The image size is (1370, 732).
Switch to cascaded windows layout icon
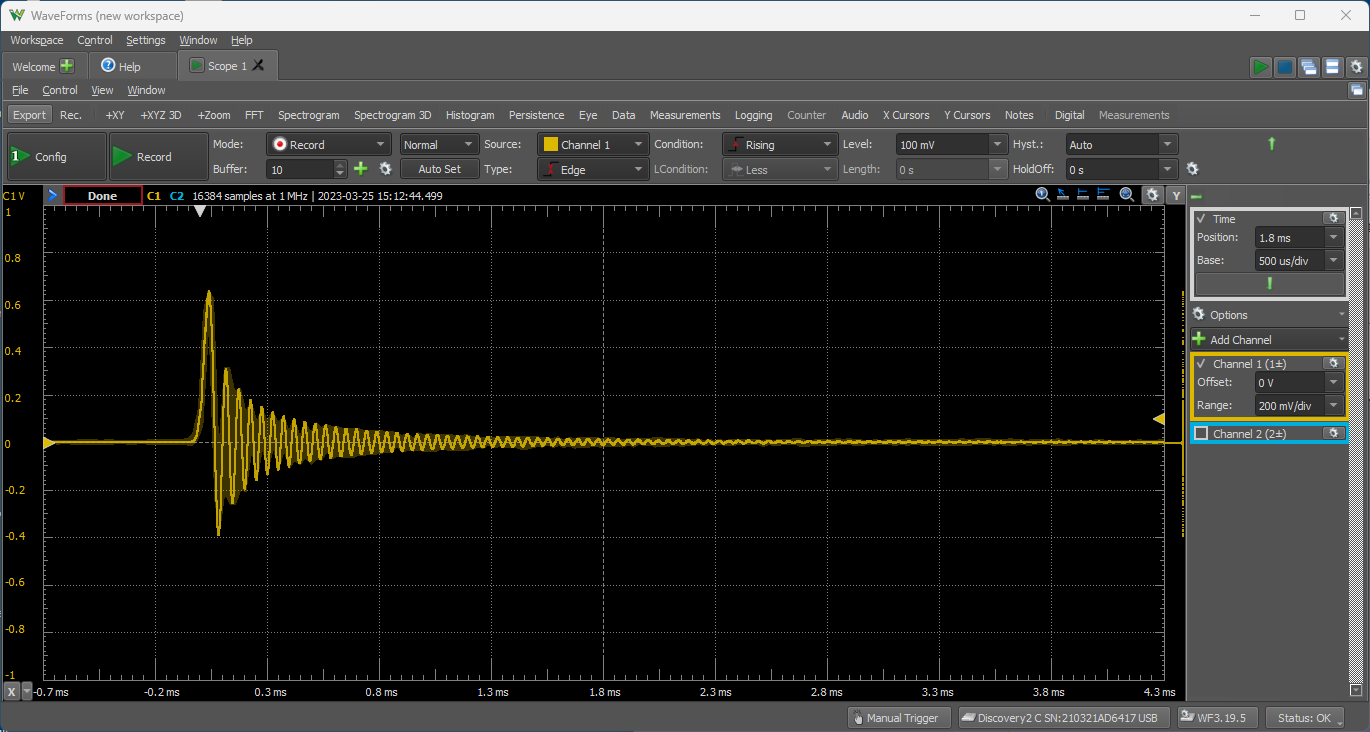pyautogui.click(x=1309, y=67)
